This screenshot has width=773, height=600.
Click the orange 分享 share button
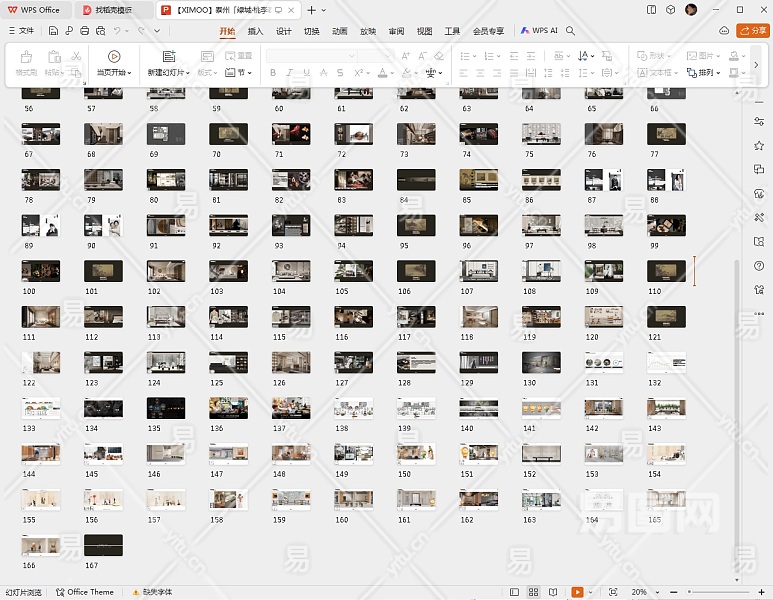point(753,31)
